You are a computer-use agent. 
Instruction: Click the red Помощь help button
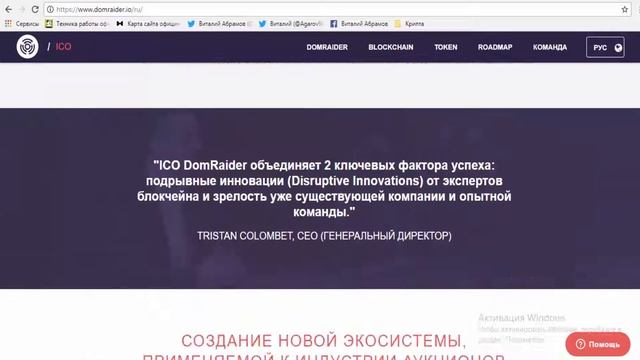(x=598, y=344)
